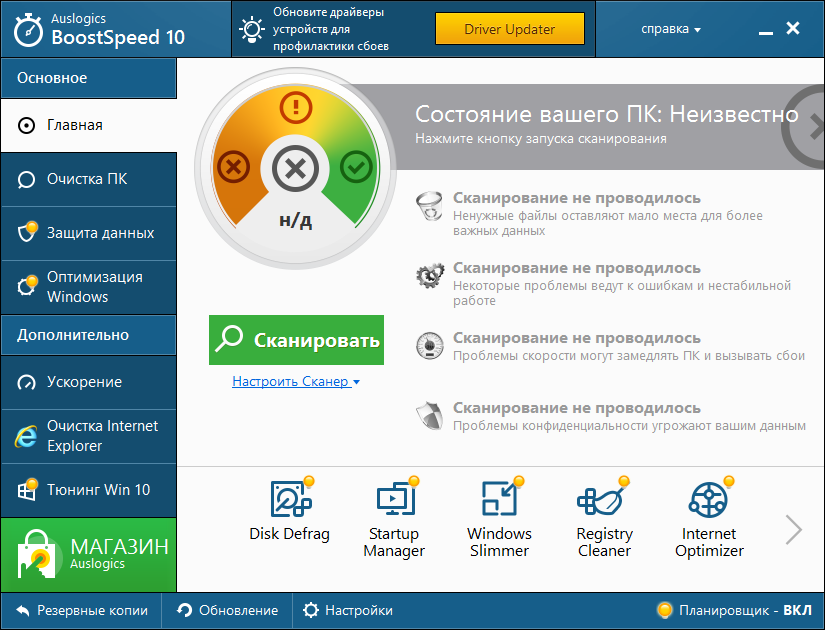825x630 pixels.
Task: Open the МАГАЗИН Auslogics store banner
Action: pos(88,555)
